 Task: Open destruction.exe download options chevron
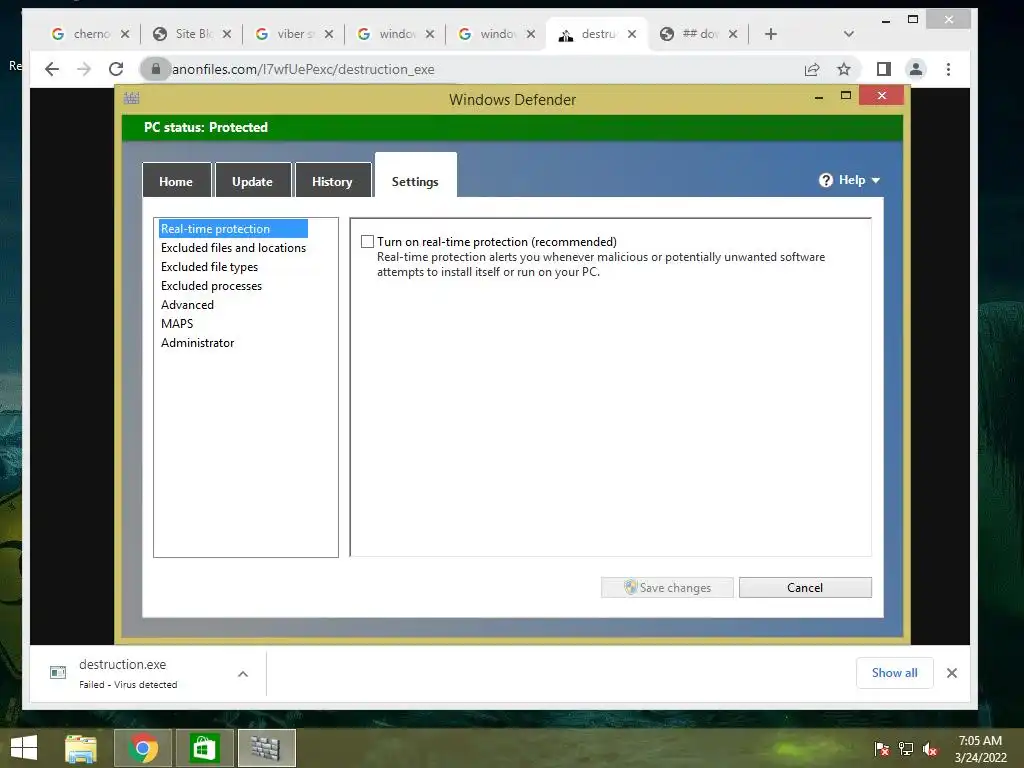pos(243,673)
